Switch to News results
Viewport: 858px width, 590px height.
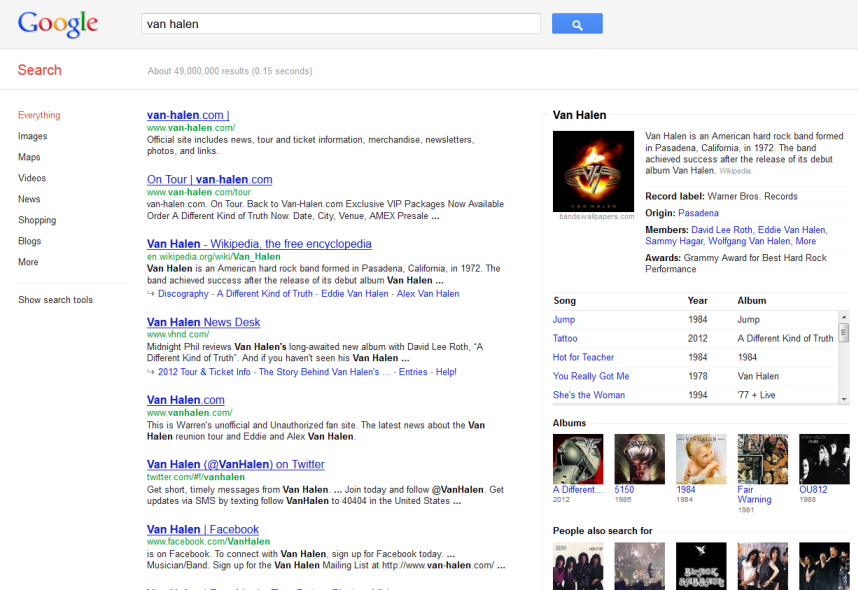(x=29, y=199)
